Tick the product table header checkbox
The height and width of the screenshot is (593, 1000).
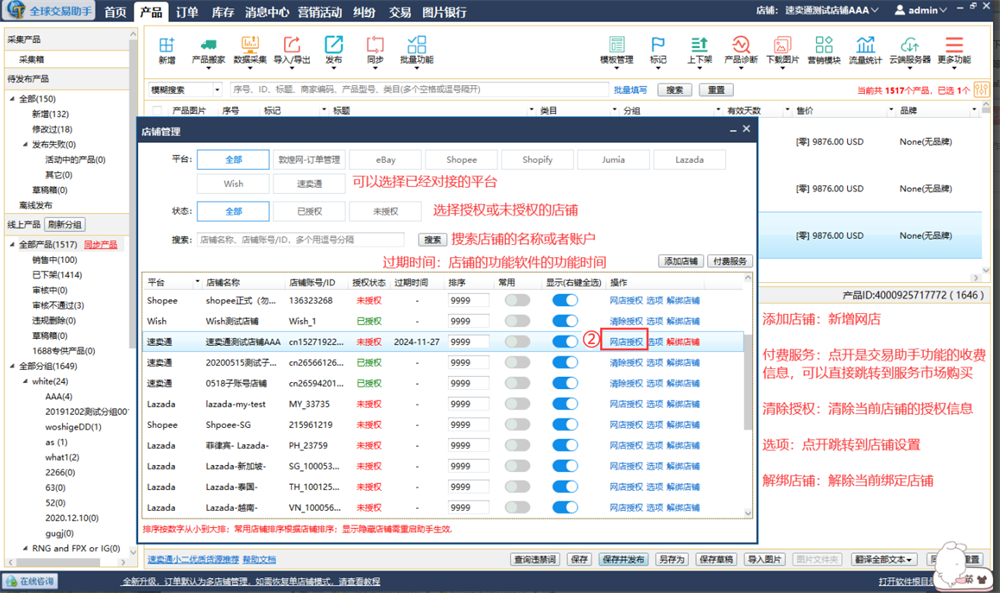[x=158, y=110]
